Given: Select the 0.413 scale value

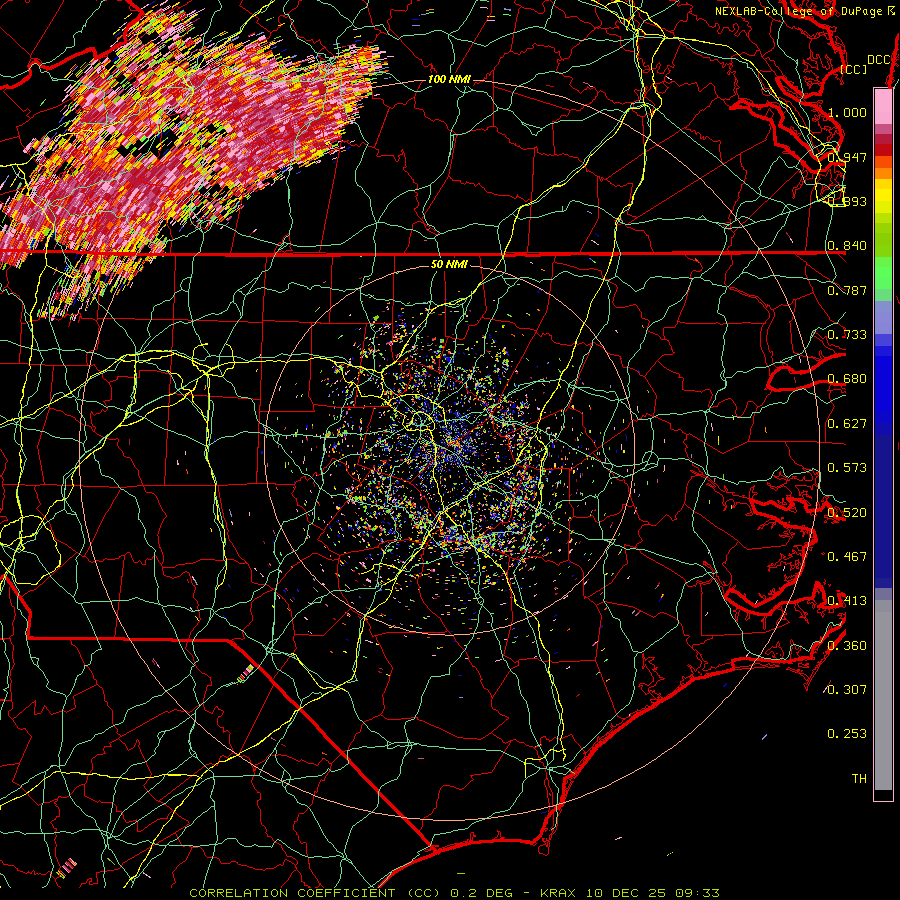Looking at the screenshot, I should coord(847,601).
